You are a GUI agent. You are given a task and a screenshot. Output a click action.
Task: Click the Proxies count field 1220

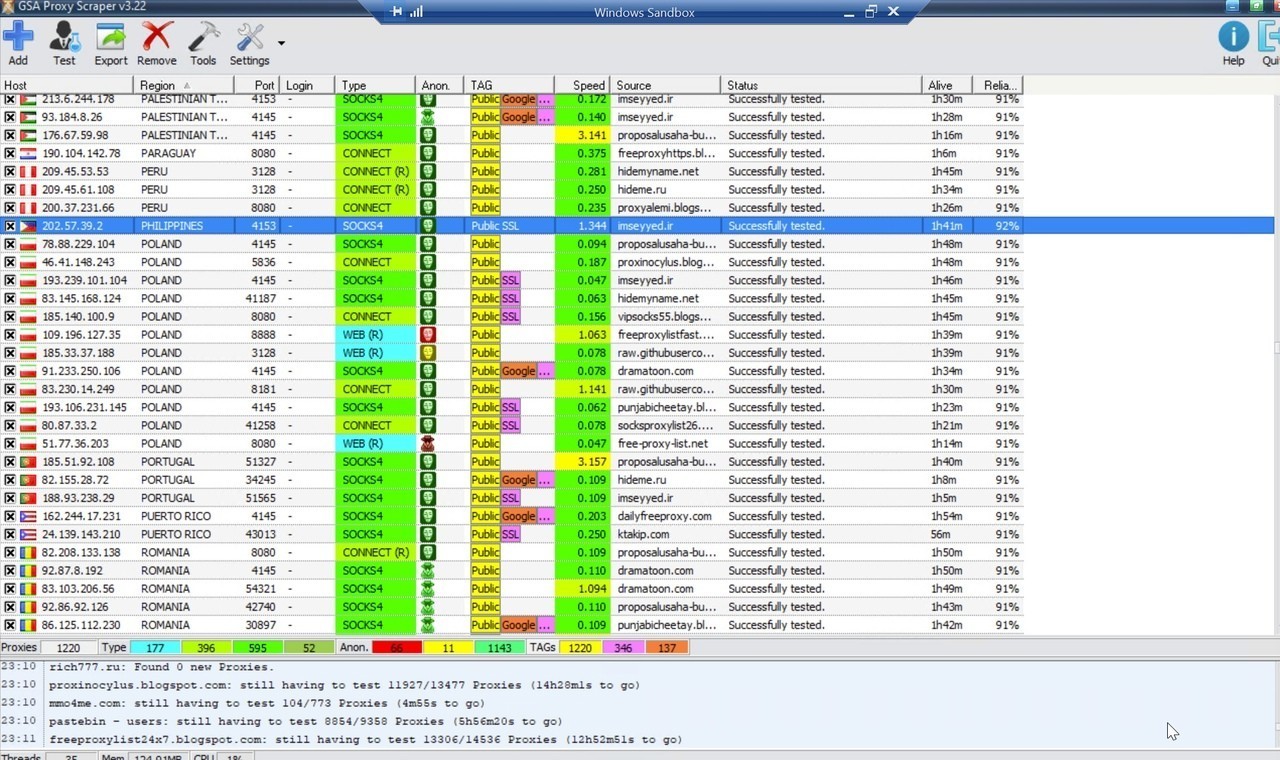pos(69,648)
